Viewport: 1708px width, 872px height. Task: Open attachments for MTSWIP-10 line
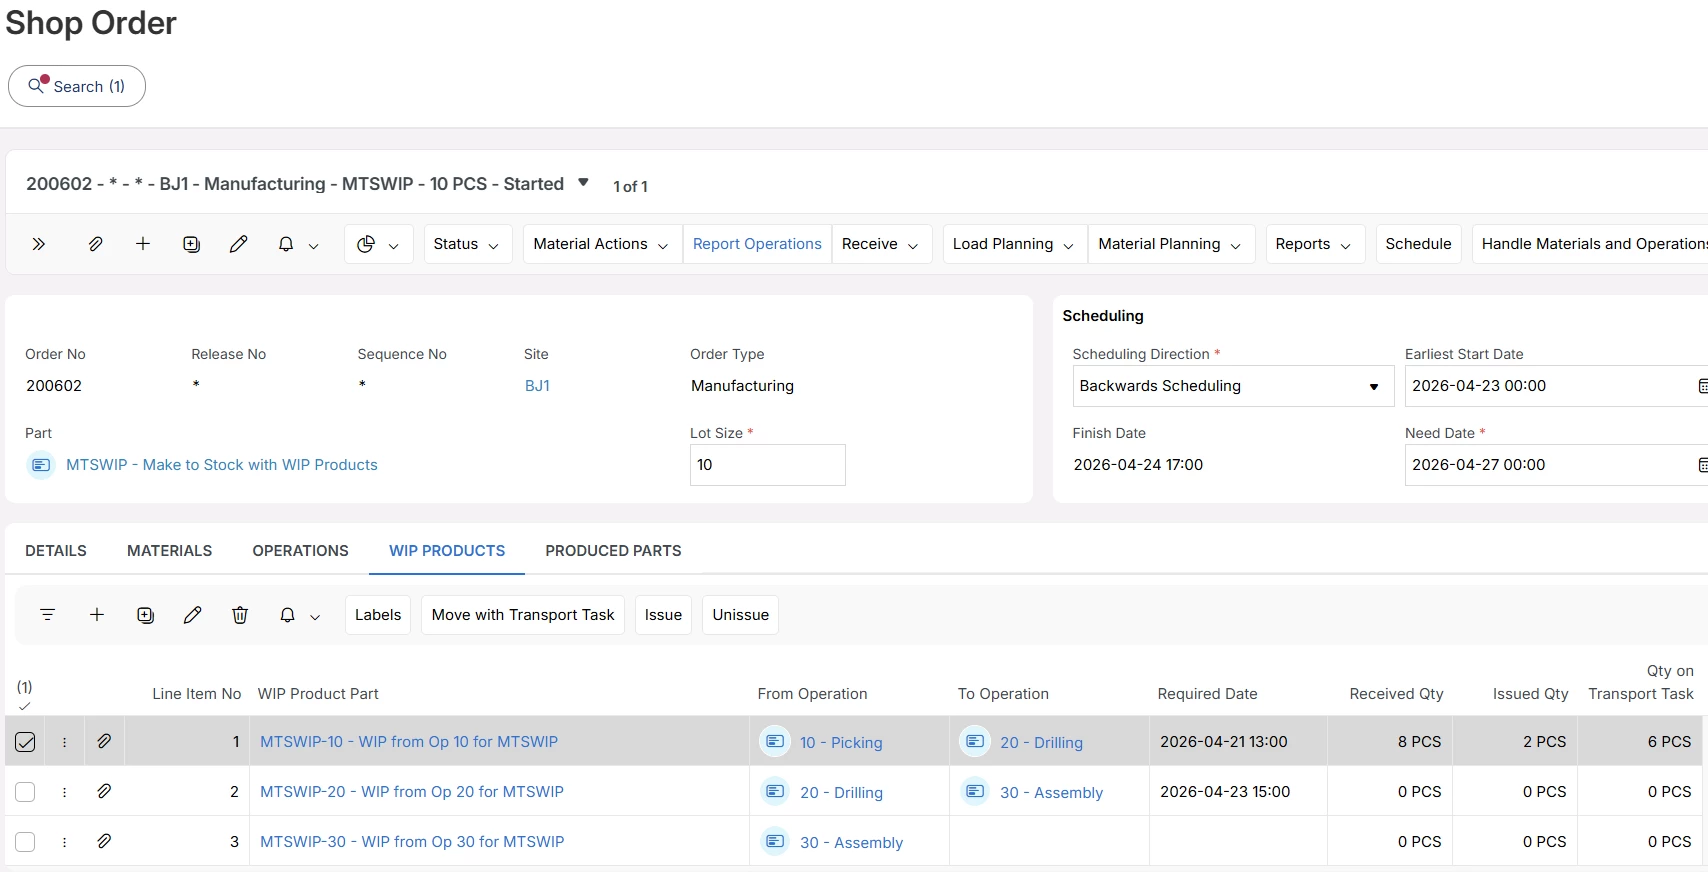(x=104, y=742)
